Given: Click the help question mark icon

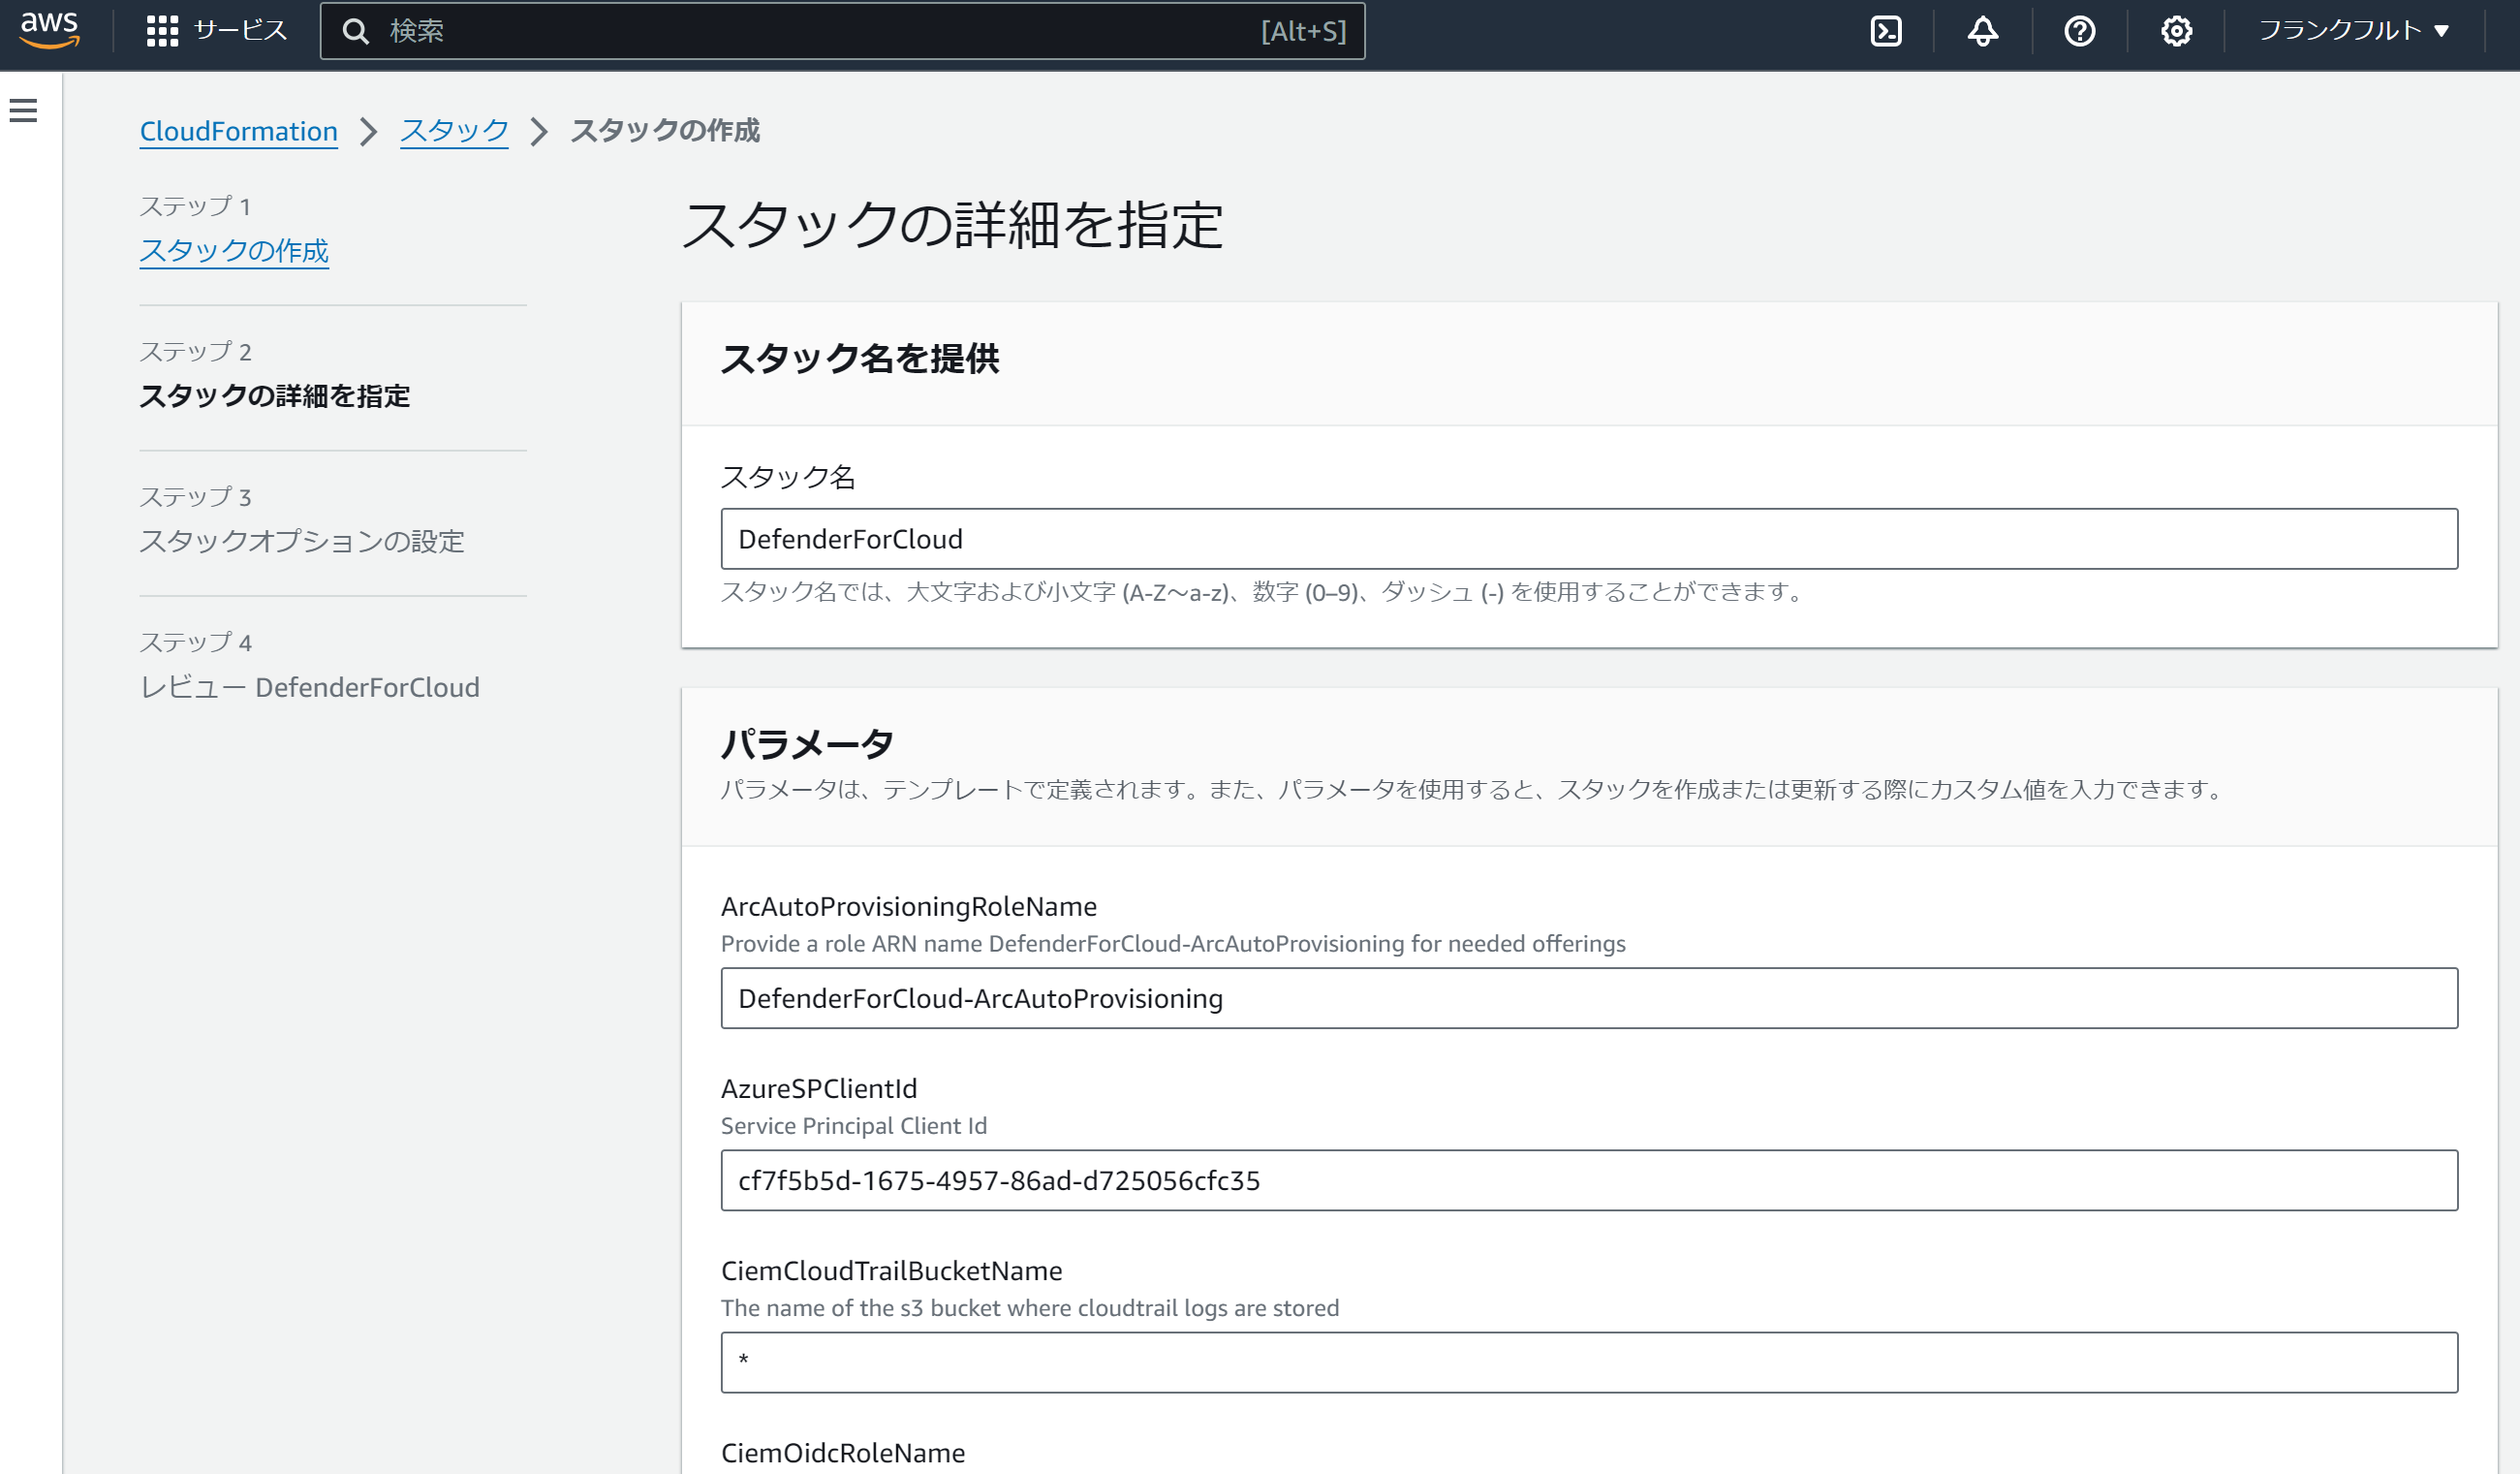Looking at the screenshot, I should click(x=2079, y=31).
